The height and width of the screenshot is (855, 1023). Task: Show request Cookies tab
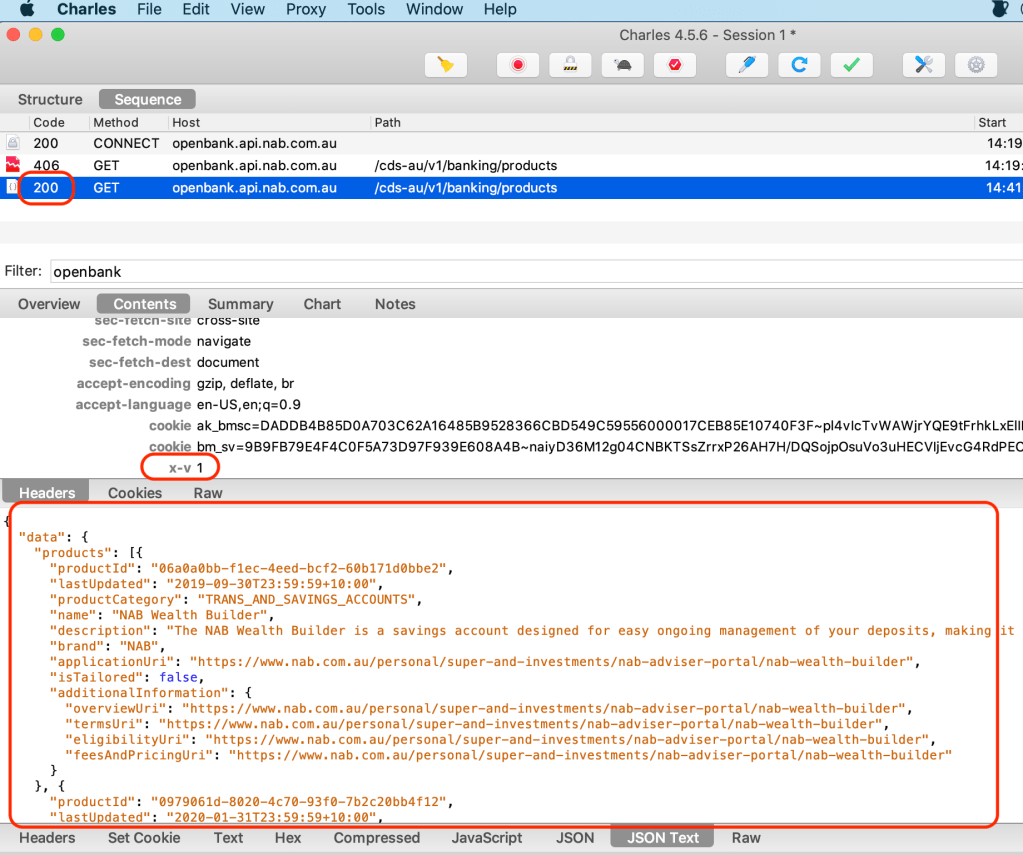[x=135, y=492]
